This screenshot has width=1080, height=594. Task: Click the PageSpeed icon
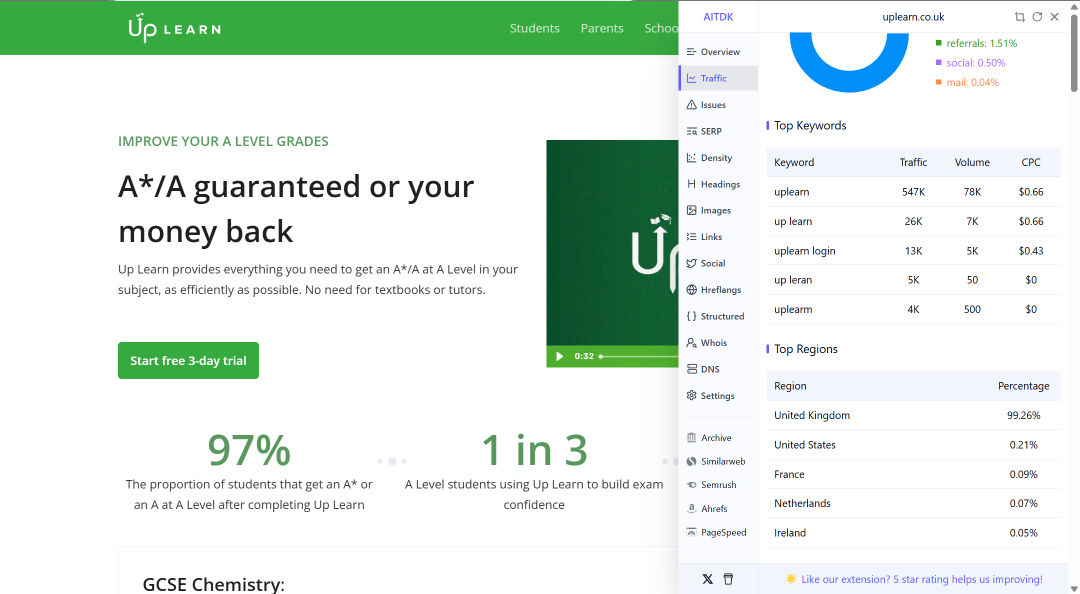[692, 533]
